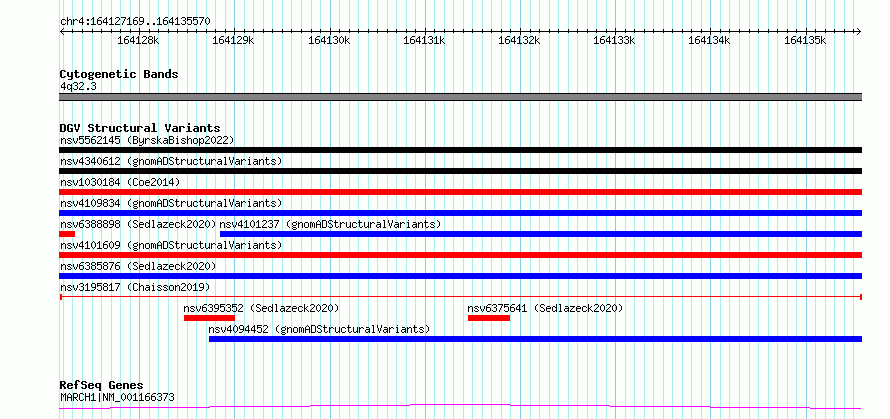Select the blue bar under nsv4101237
Screen dimensions: 890x419
pyautogui.click(x=541, y=234)
